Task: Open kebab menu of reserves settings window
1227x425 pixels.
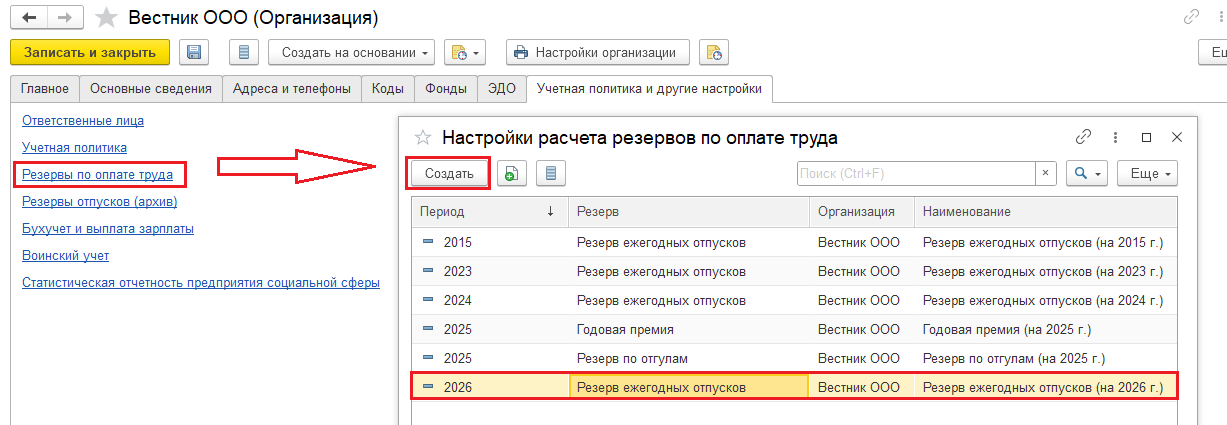Action: point(1115,137)
